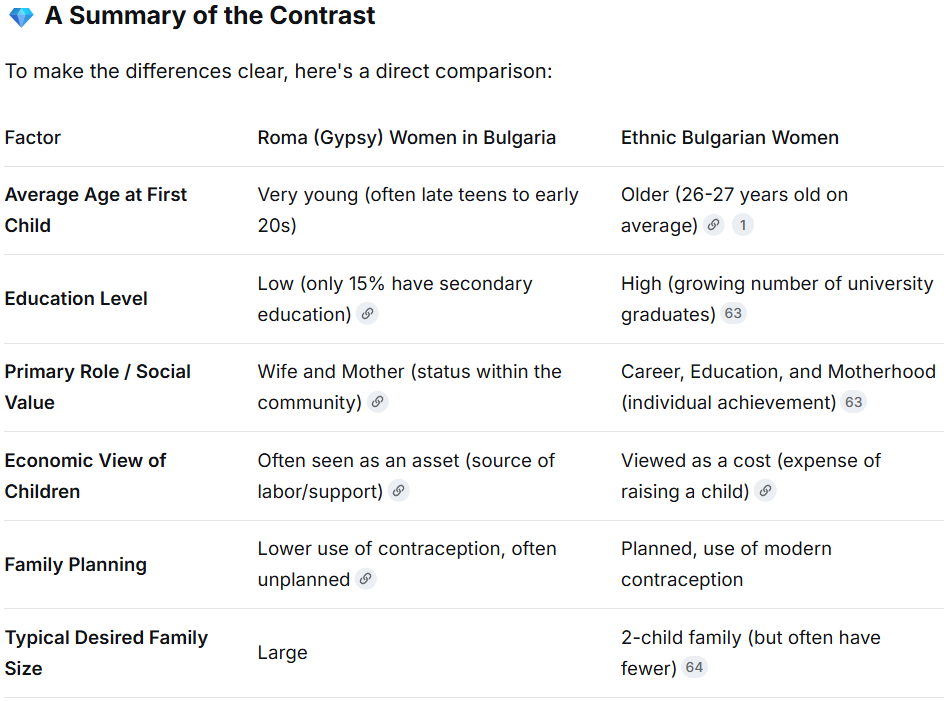Select the 'Family Planning' row label
Image resolution: width=951 pixels, height=701 pixels.
[x=76, y=565]
